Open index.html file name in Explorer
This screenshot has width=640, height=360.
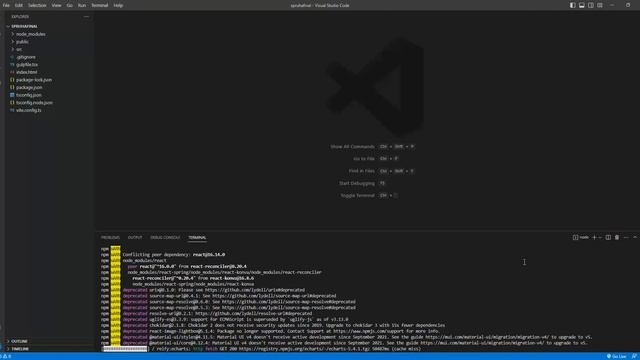27,72
